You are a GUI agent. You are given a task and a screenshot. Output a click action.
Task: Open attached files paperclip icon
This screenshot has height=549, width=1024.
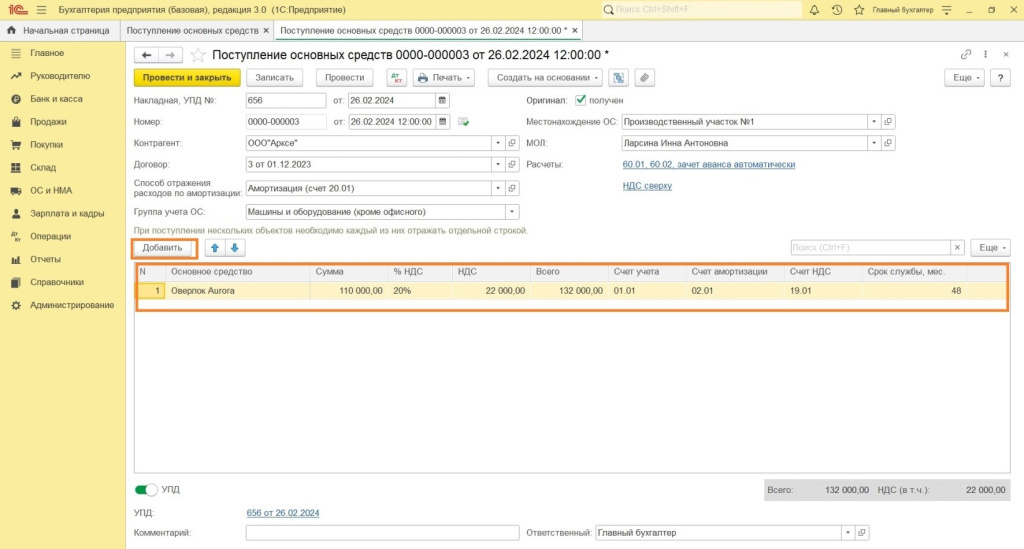[x=645, y=77]
